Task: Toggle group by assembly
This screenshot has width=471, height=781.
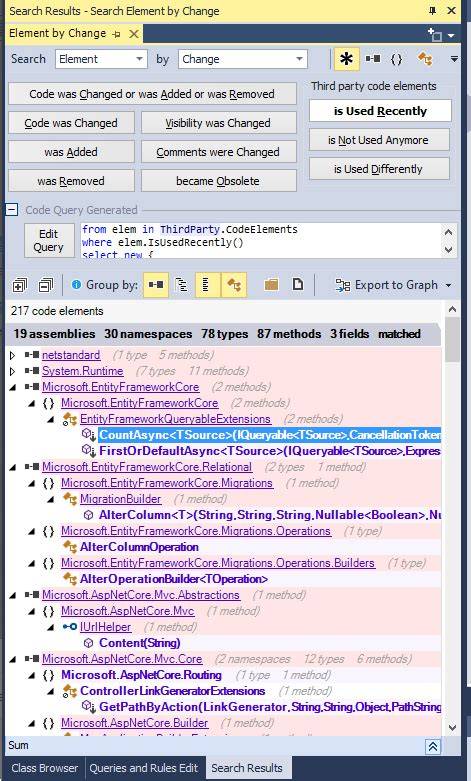Action: tap(156, 285)
